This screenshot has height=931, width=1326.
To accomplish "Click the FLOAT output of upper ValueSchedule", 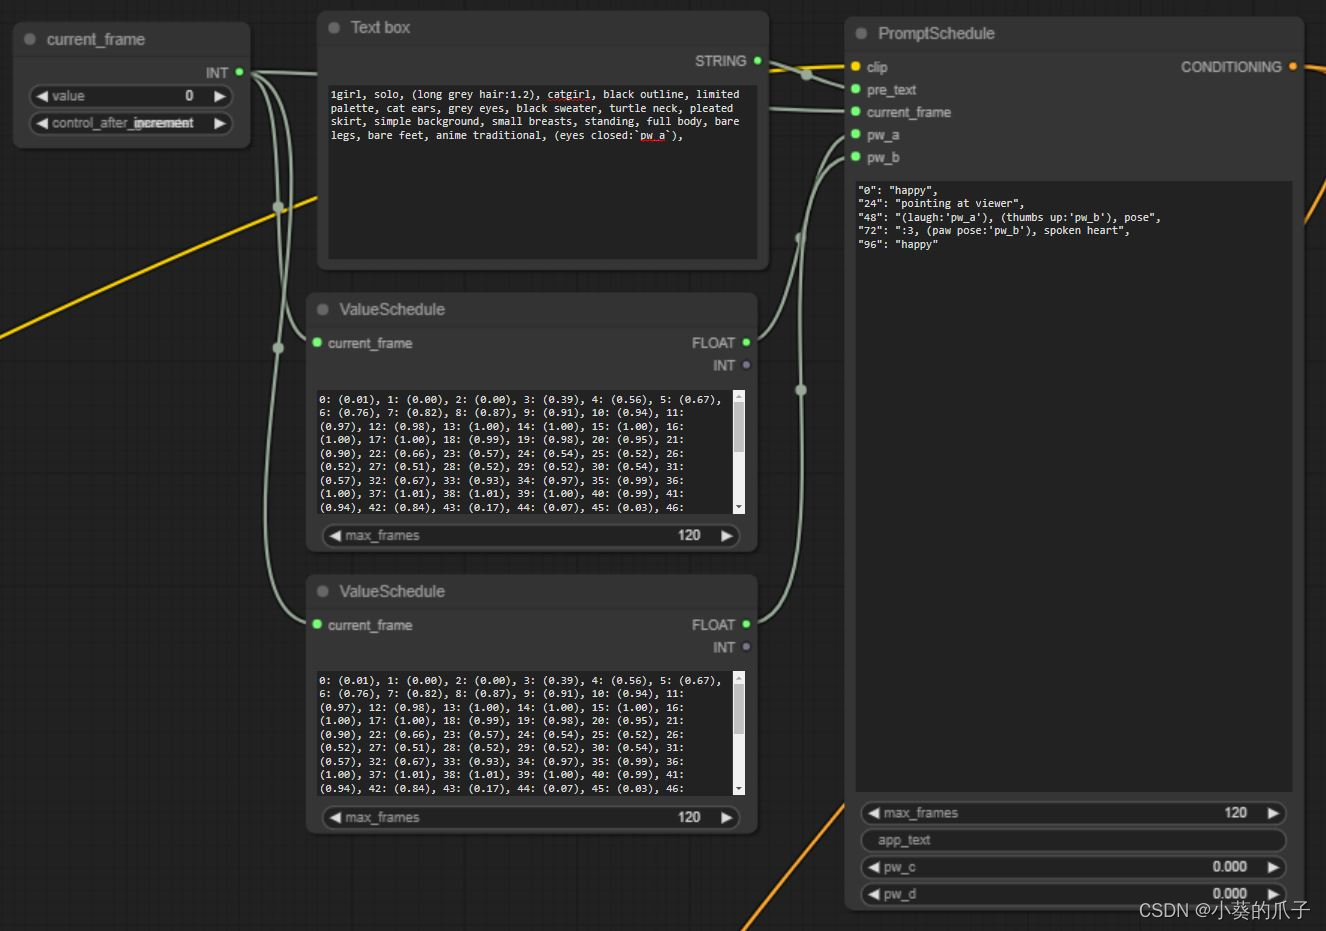I will click(x=747, y=342).
